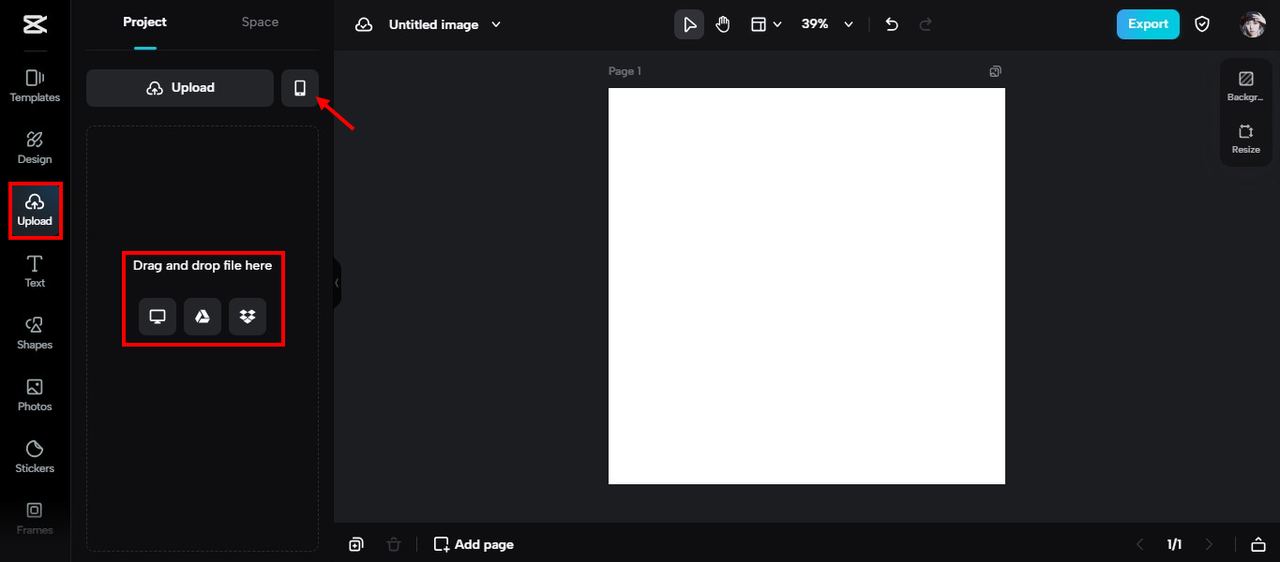Undo the last action
The image size is (1280, 562).
(892, 24)
